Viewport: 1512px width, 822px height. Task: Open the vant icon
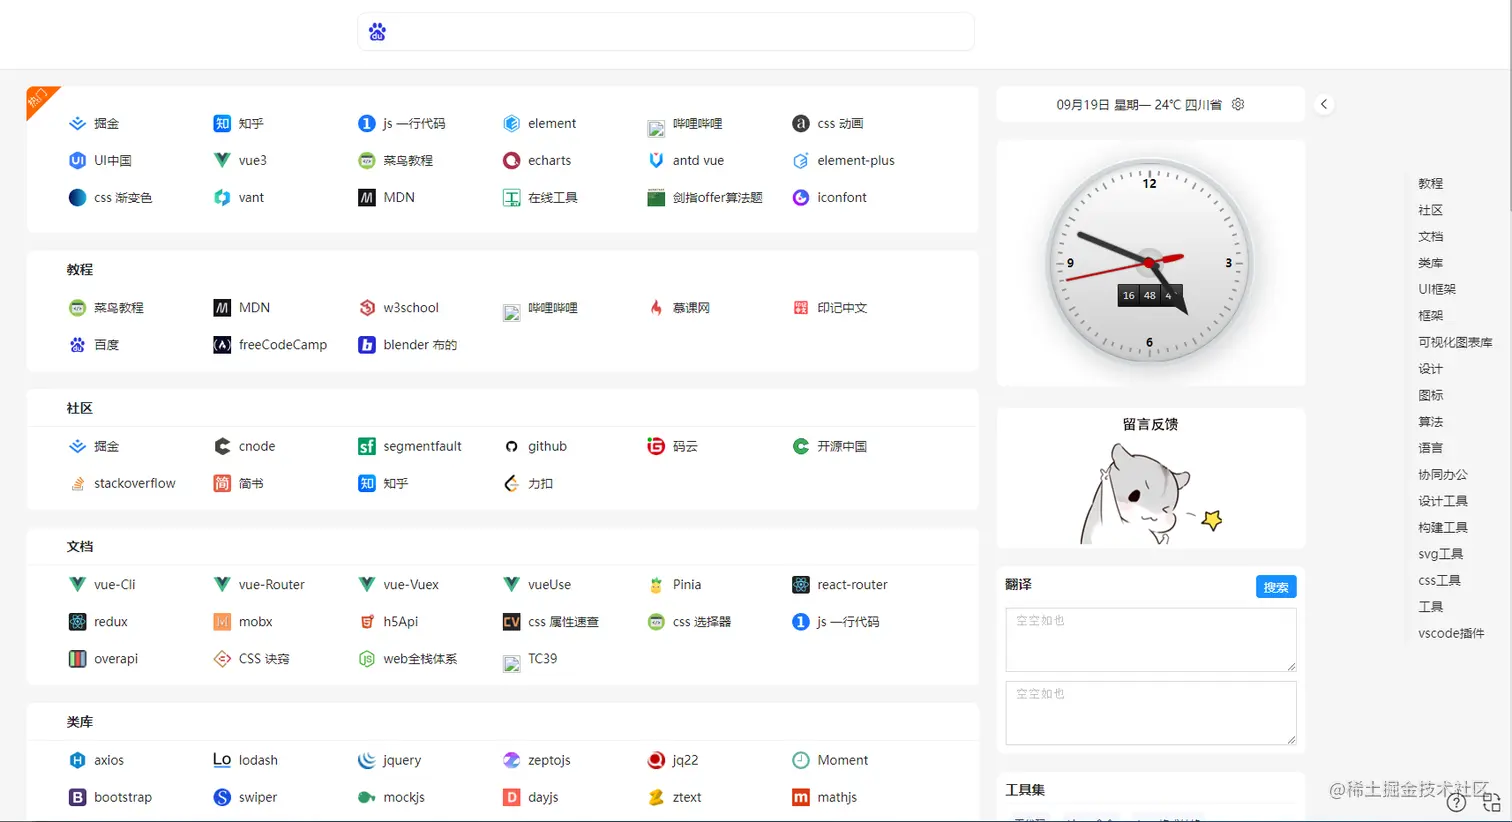222,197
